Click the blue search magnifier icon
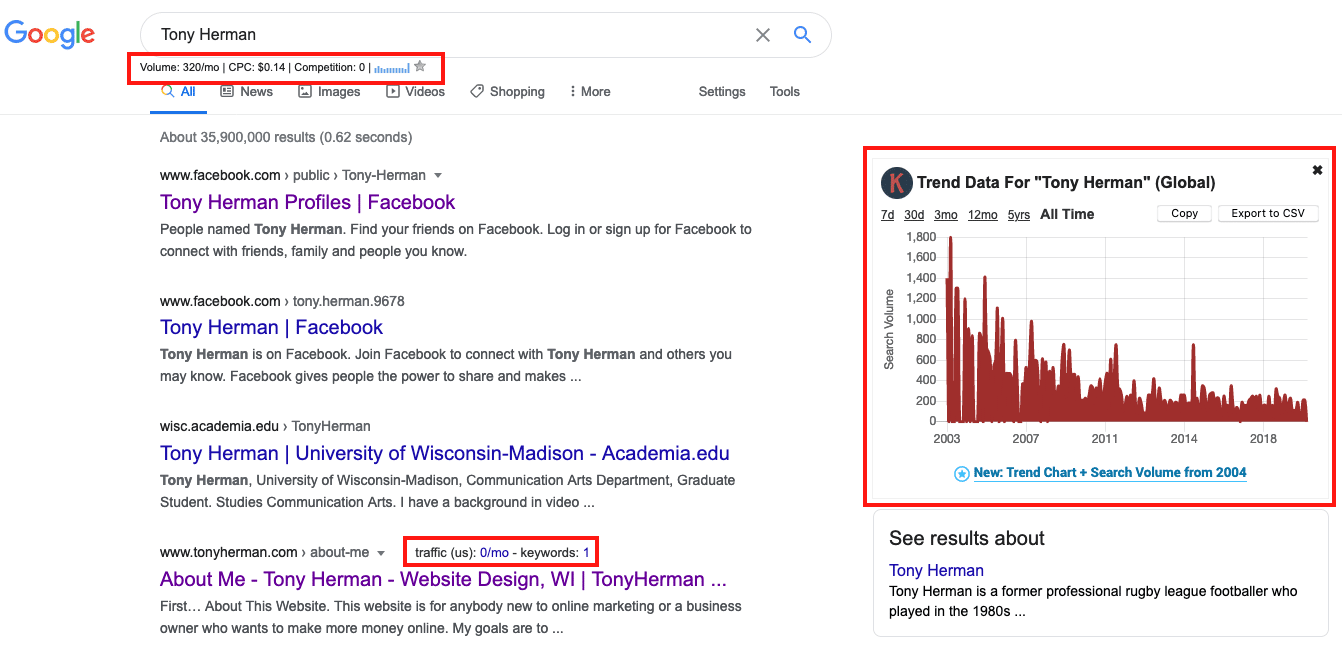 tap(802, 34)
